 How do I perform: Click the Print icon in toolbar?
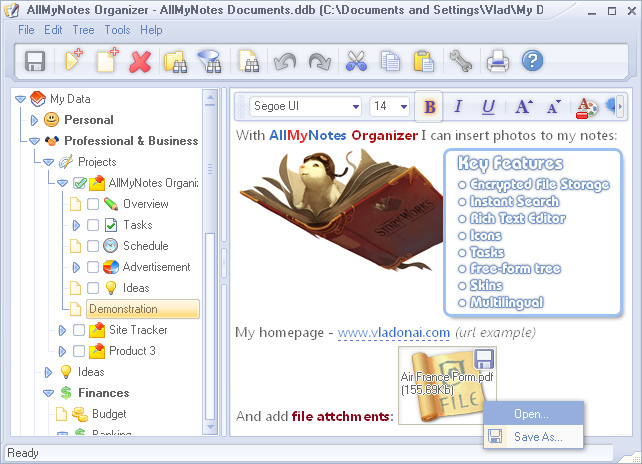(x=497, y=62)
